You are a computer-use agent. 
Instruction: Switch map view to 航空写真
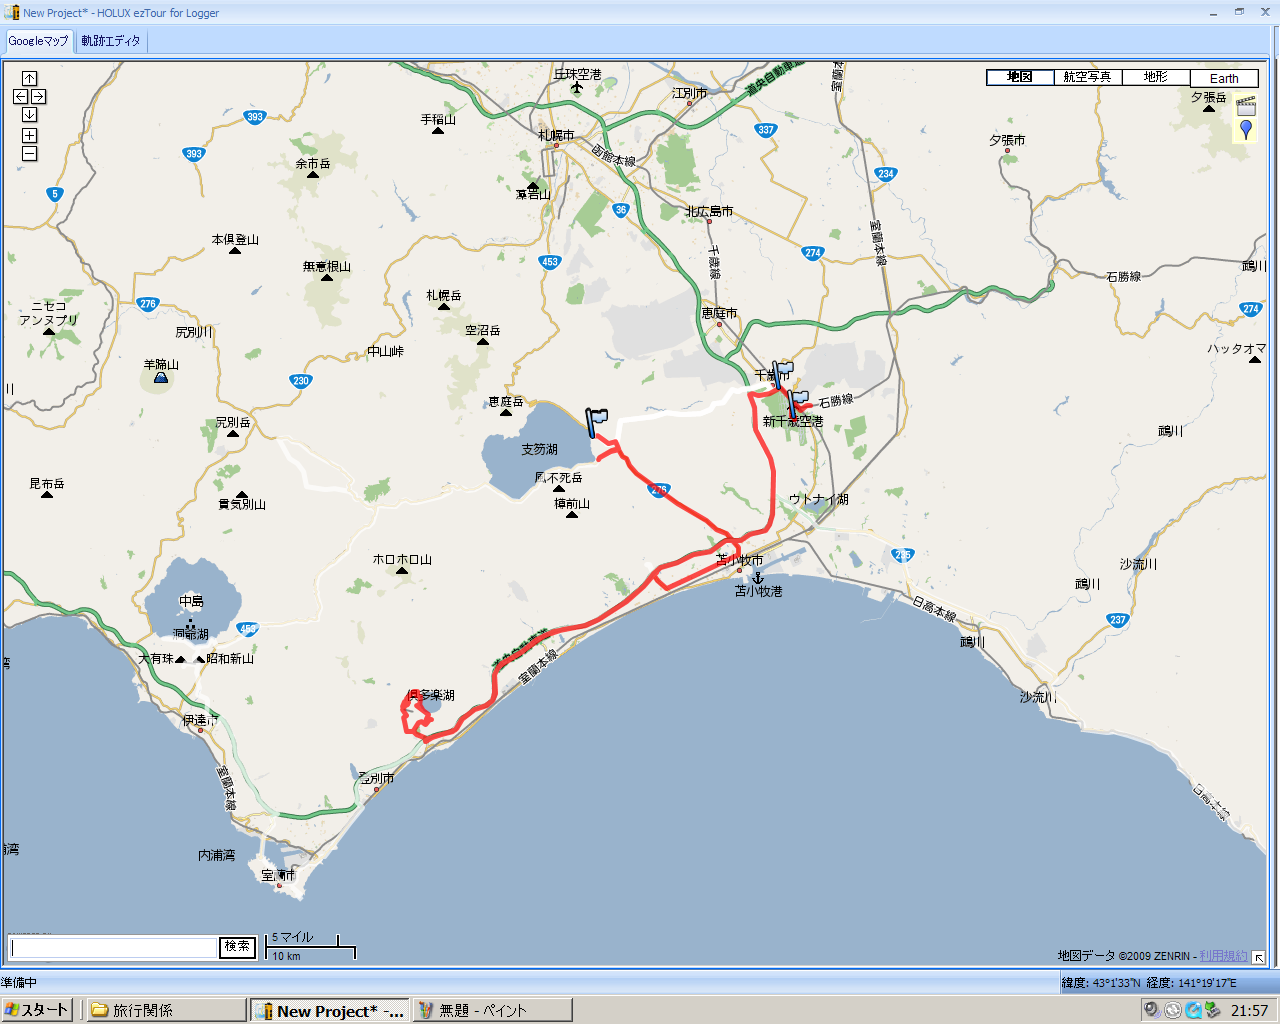[x=1087, y=77]
